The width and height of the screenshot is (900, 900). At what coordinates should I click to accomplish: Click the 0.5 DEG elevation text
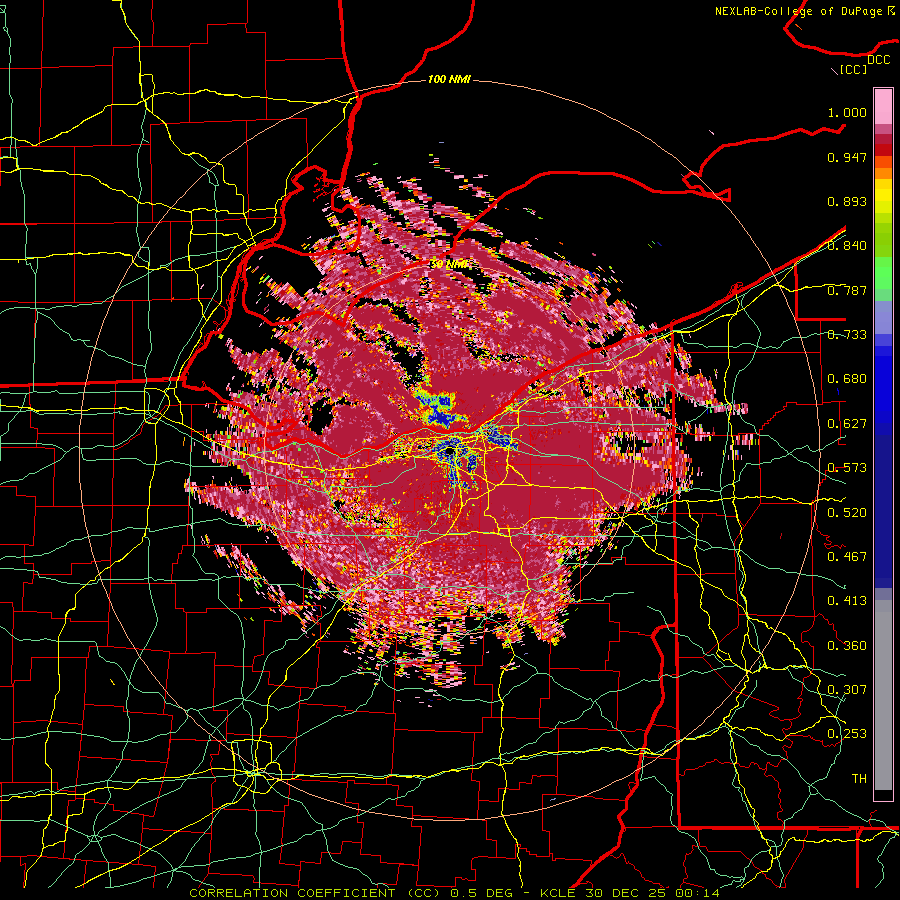(482, 893)
